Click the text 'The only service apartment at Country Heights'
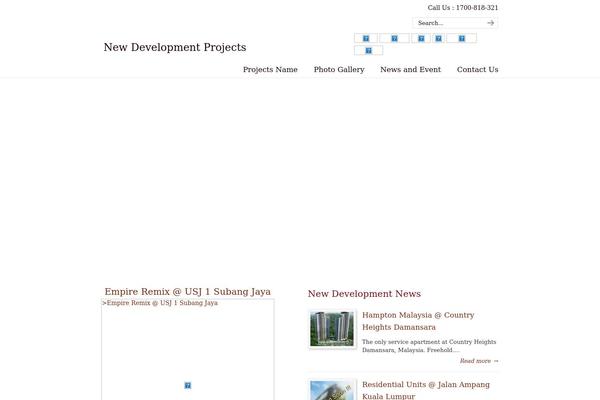Image resolution: width=600 pixels, height=400 pixels. [429, 342]
